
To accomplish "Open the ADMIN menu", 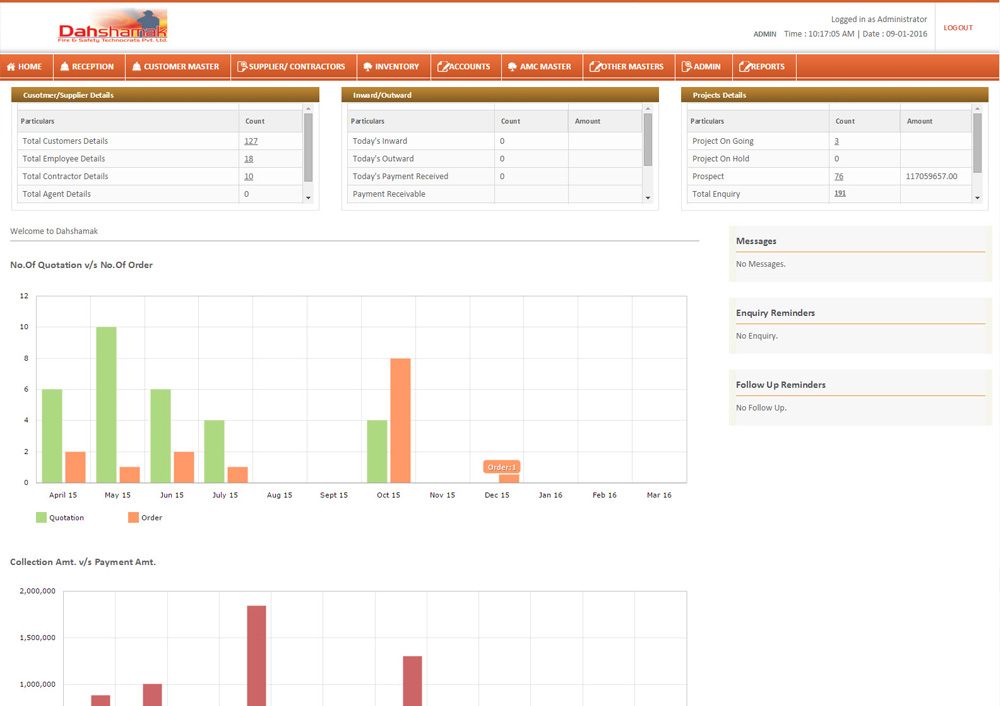I will 703,66.
